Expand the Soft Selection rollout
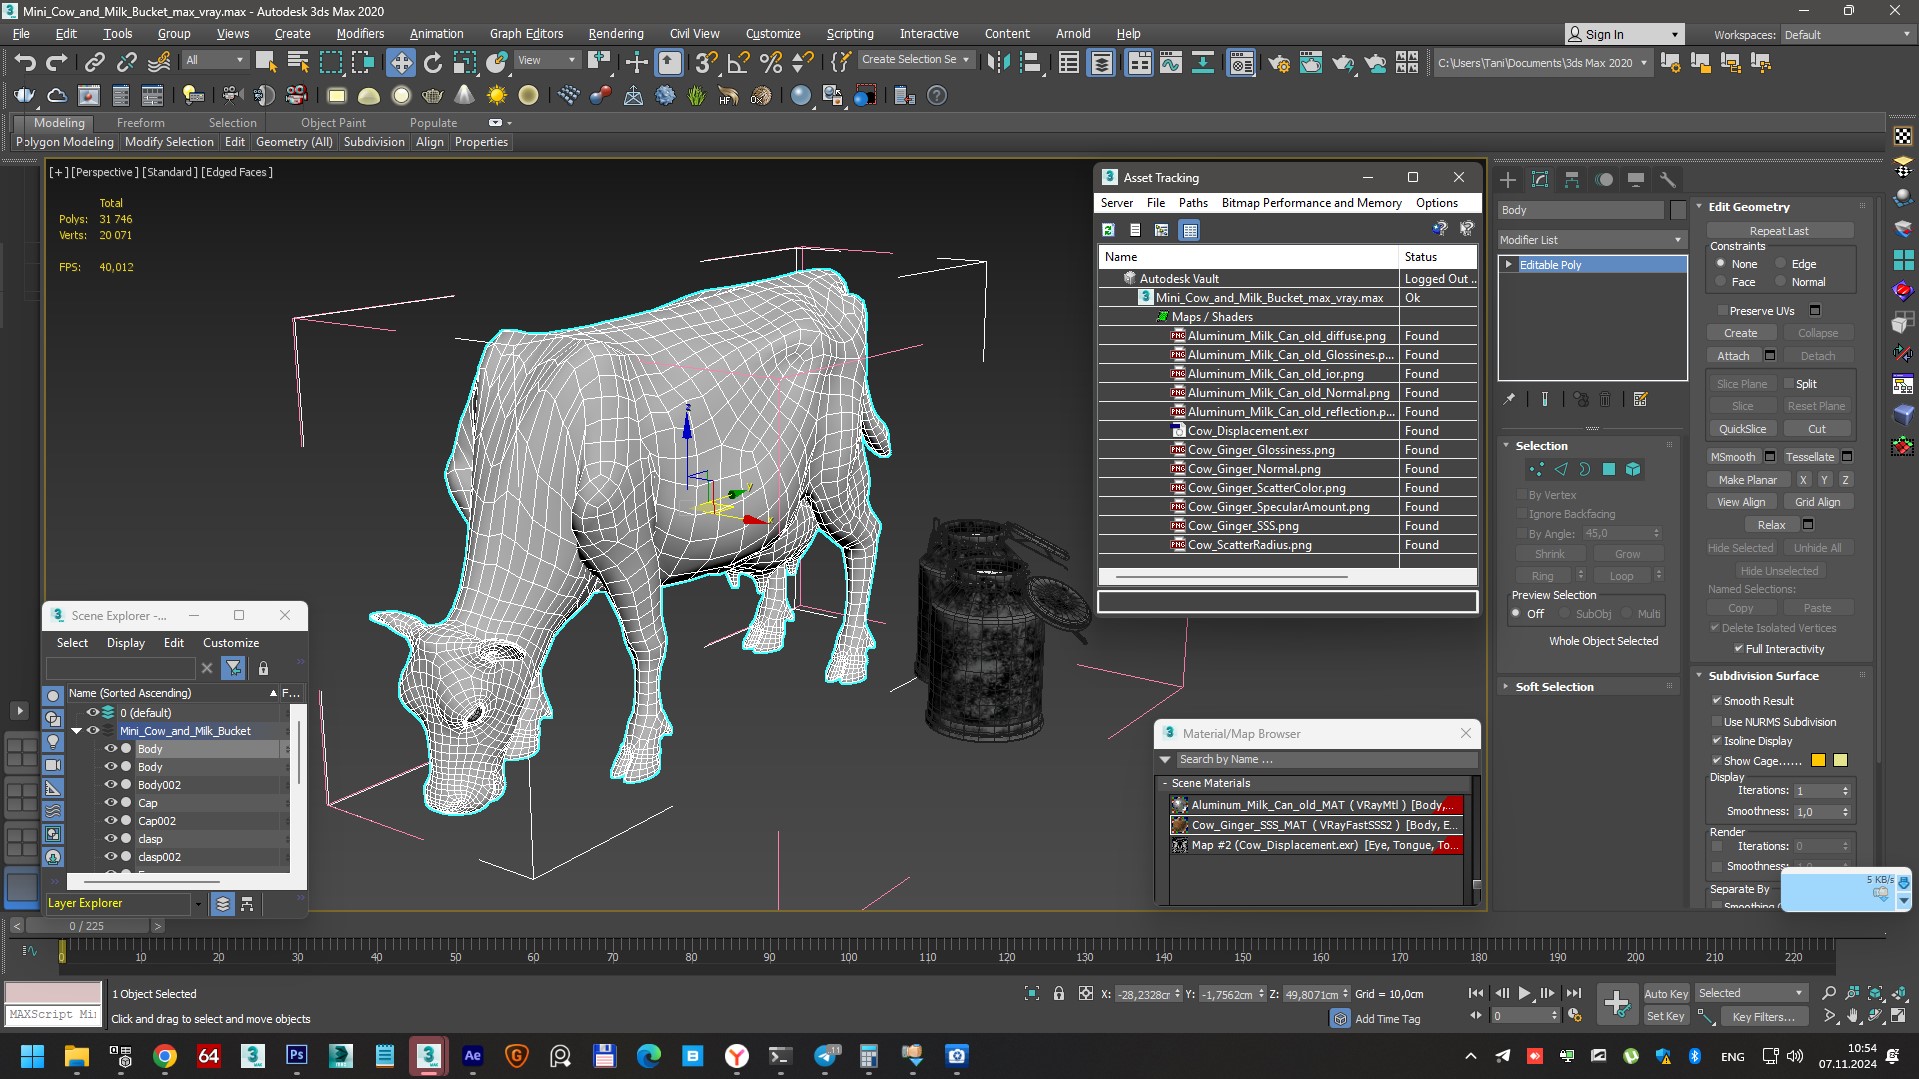The image size is (1919, 1079). point(1506,687)
